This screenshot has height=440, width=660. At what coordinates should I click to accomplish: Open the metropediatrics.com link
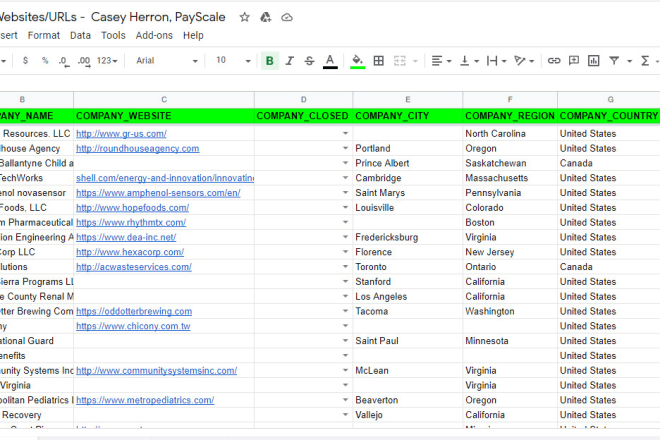145,400
